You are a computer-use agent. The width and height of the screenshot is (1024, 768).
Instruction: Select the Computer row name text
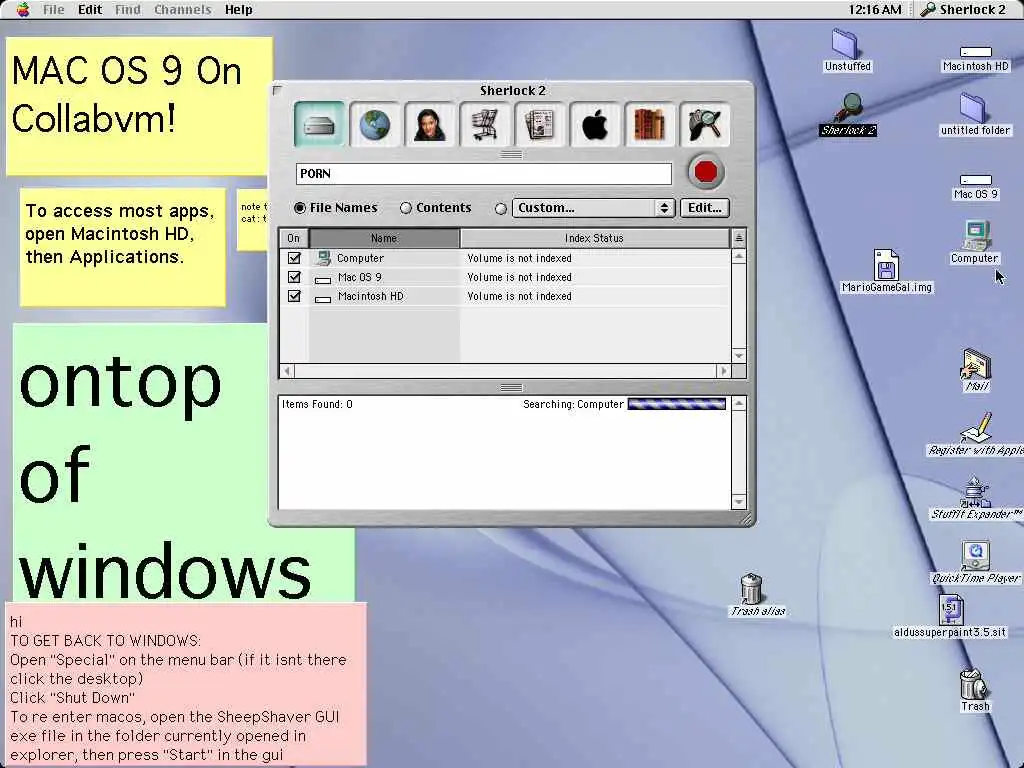click(360, 258)
